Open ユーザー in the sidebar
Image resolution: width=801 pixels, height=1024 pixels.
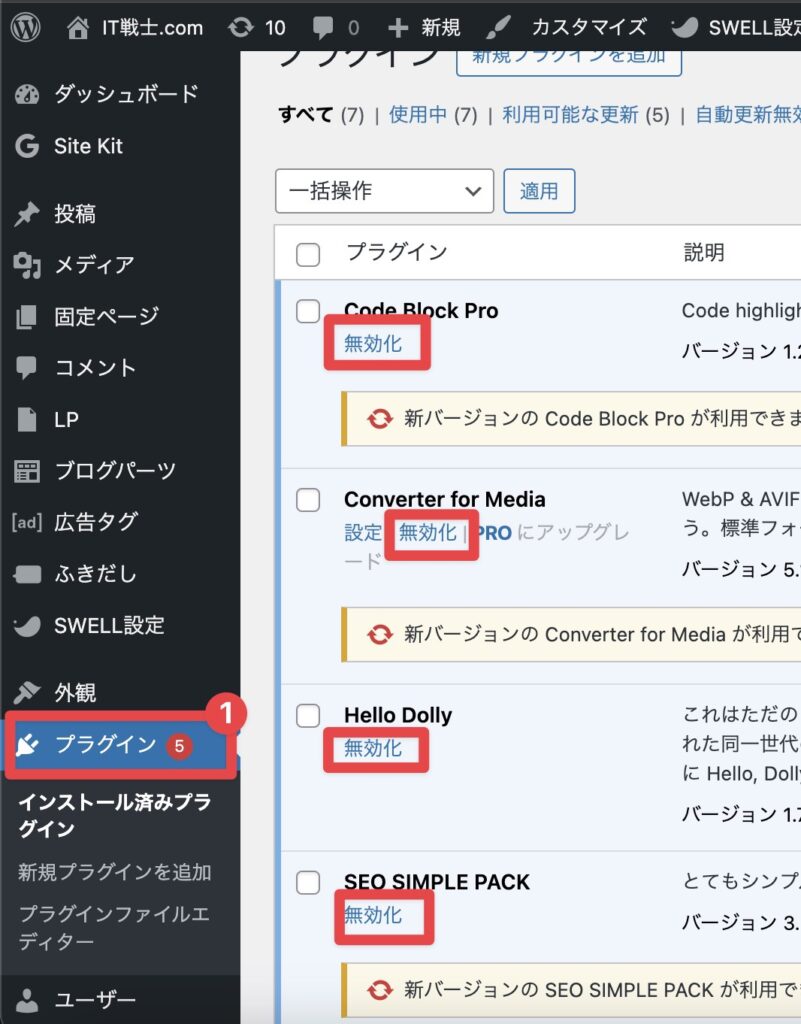tap(94, 999)
